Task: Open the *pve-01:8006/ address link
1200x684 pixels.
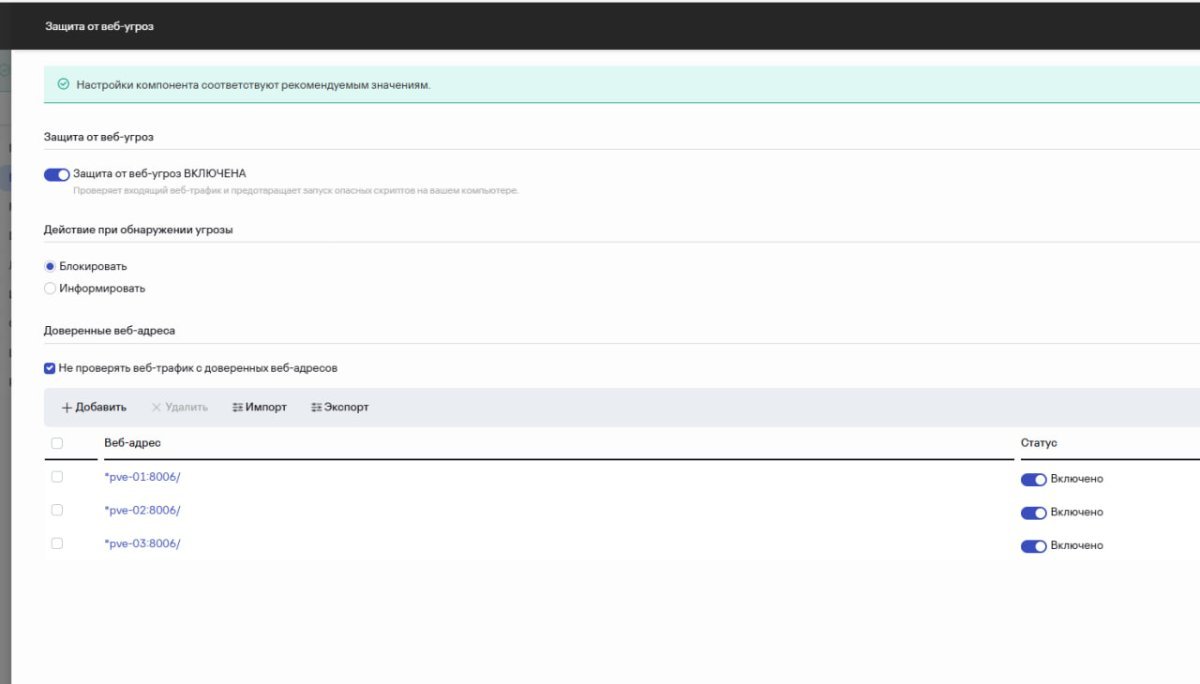Action: [142, 477]
